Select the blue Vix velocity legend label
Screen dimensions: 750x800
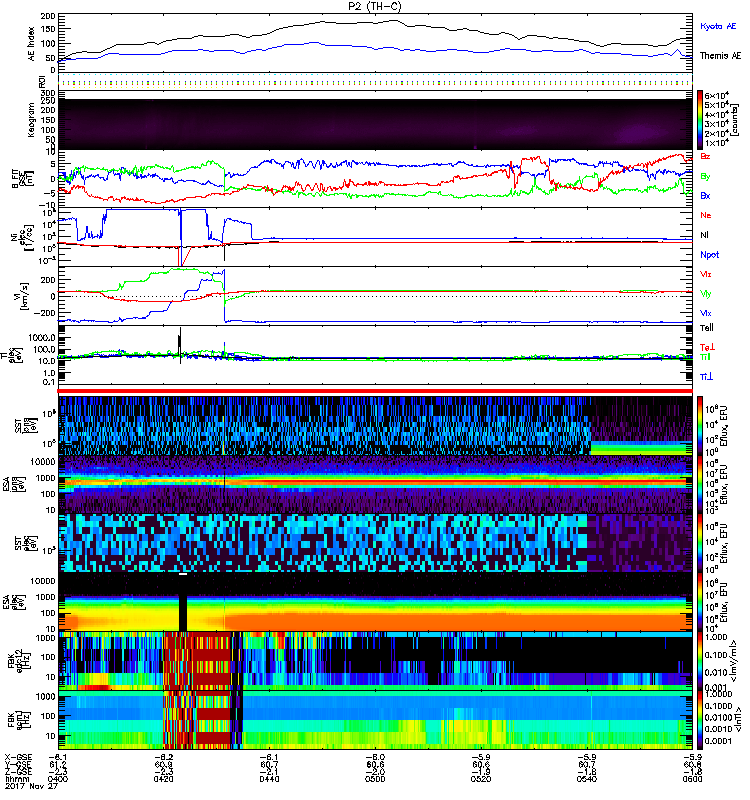(706, 312)
